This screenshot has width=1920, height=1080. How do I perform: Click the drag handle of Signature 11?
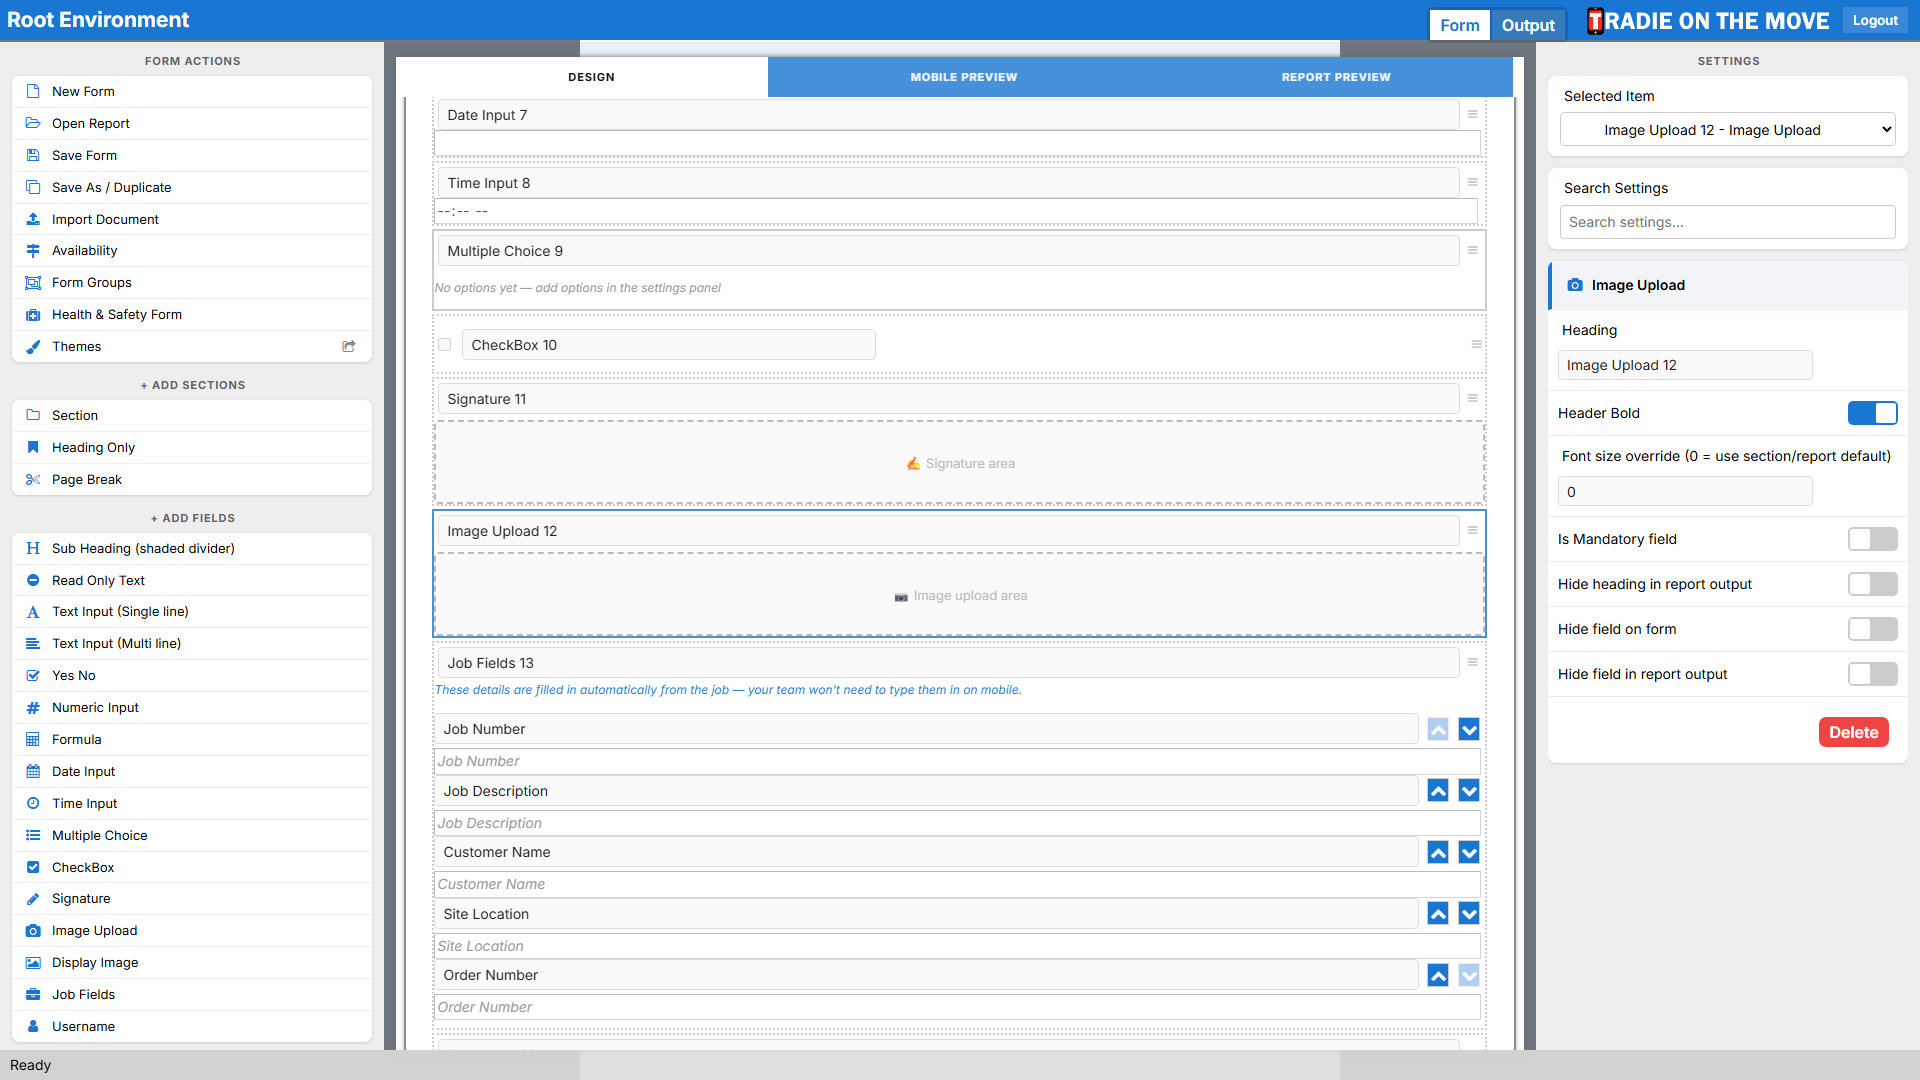pos(1473,399)
